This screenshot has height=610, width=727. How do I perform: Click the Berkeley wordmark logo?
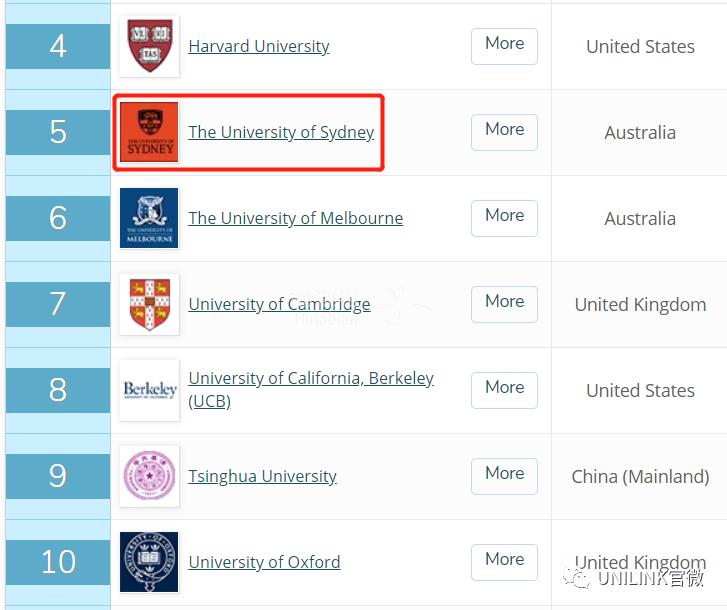point(149,390)
